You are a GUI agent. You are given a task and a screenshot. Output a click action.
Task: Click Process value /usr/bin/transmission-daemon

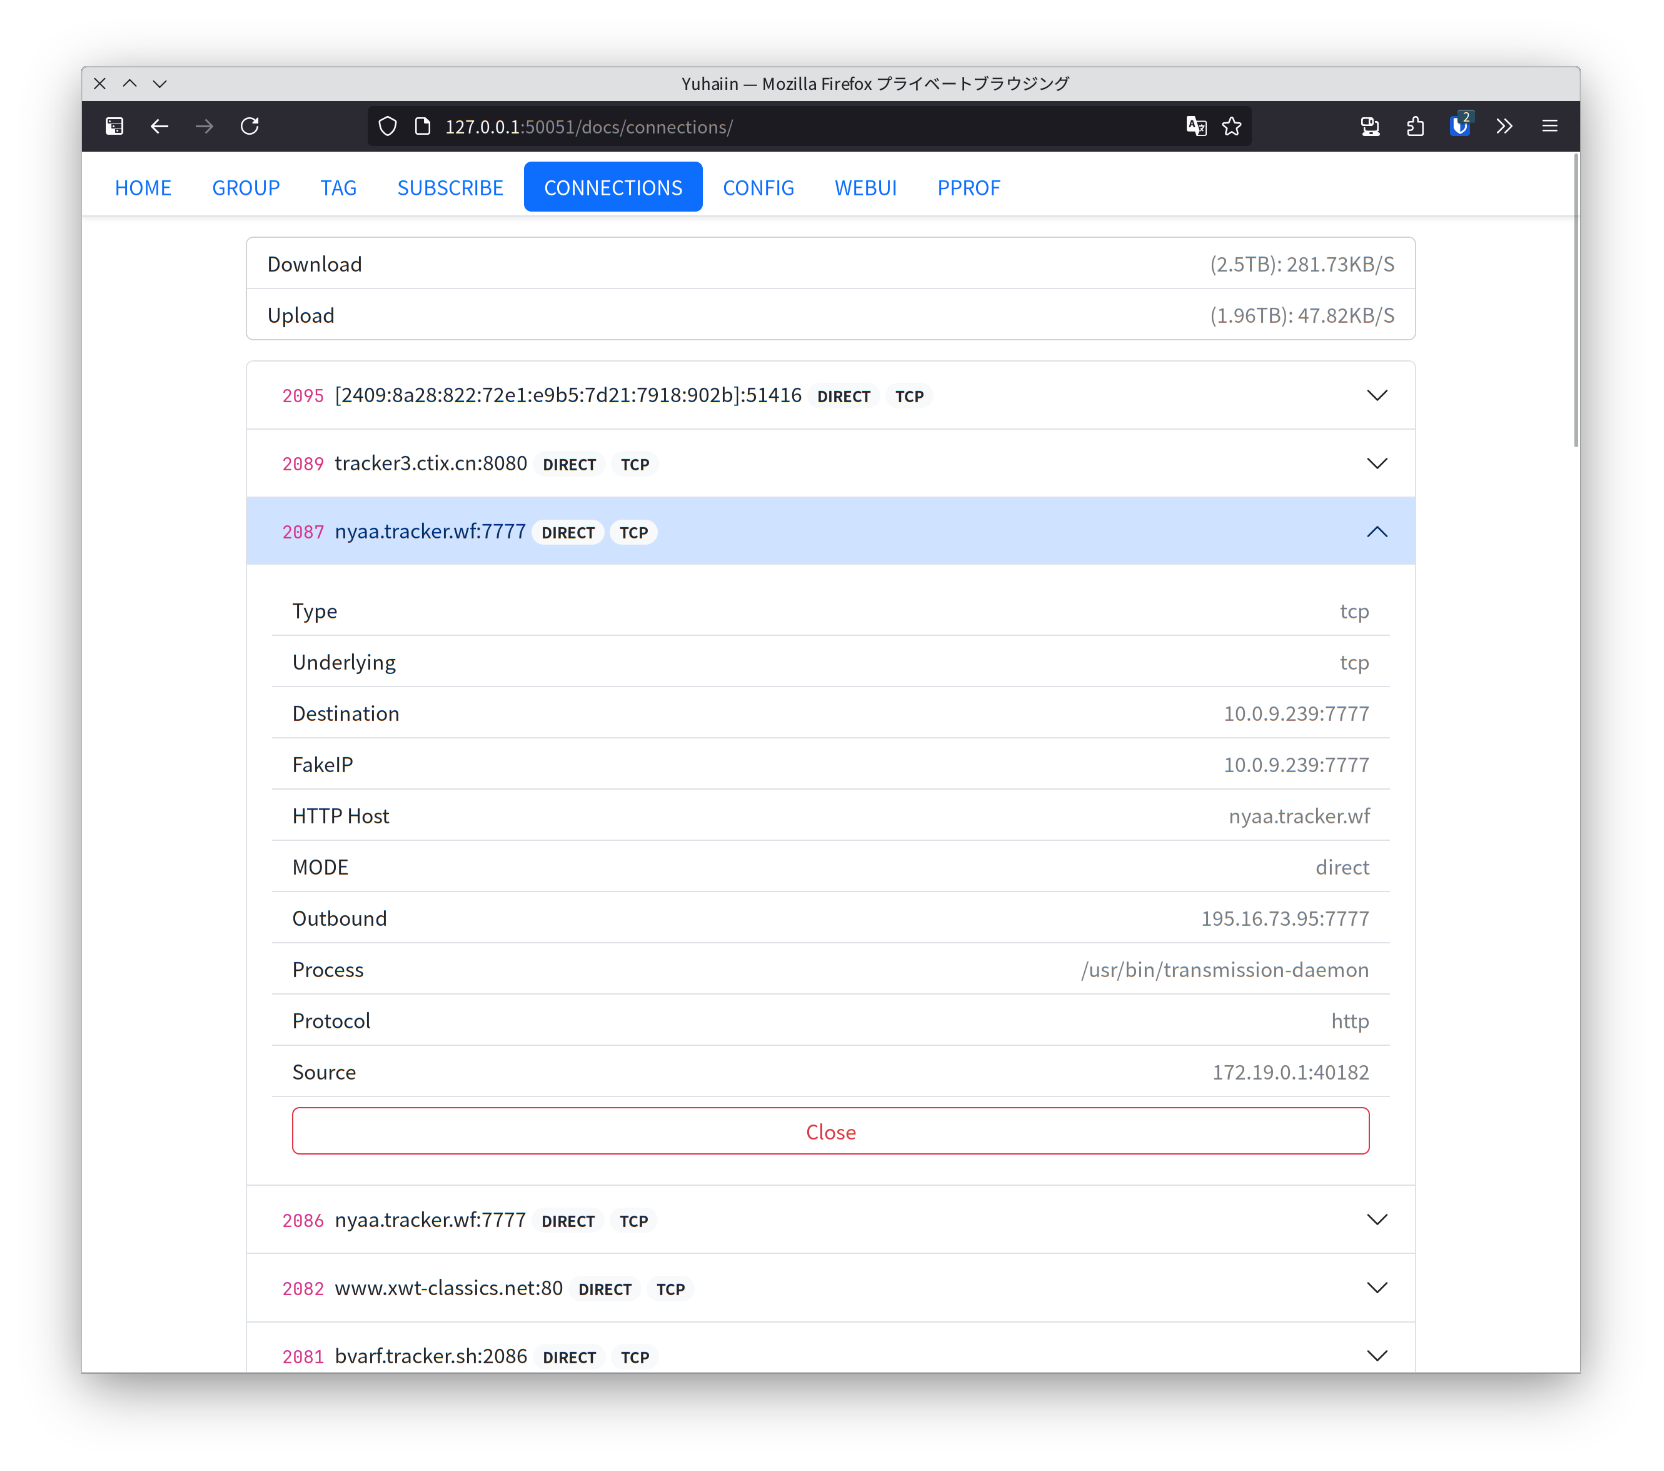(1225, 970)
